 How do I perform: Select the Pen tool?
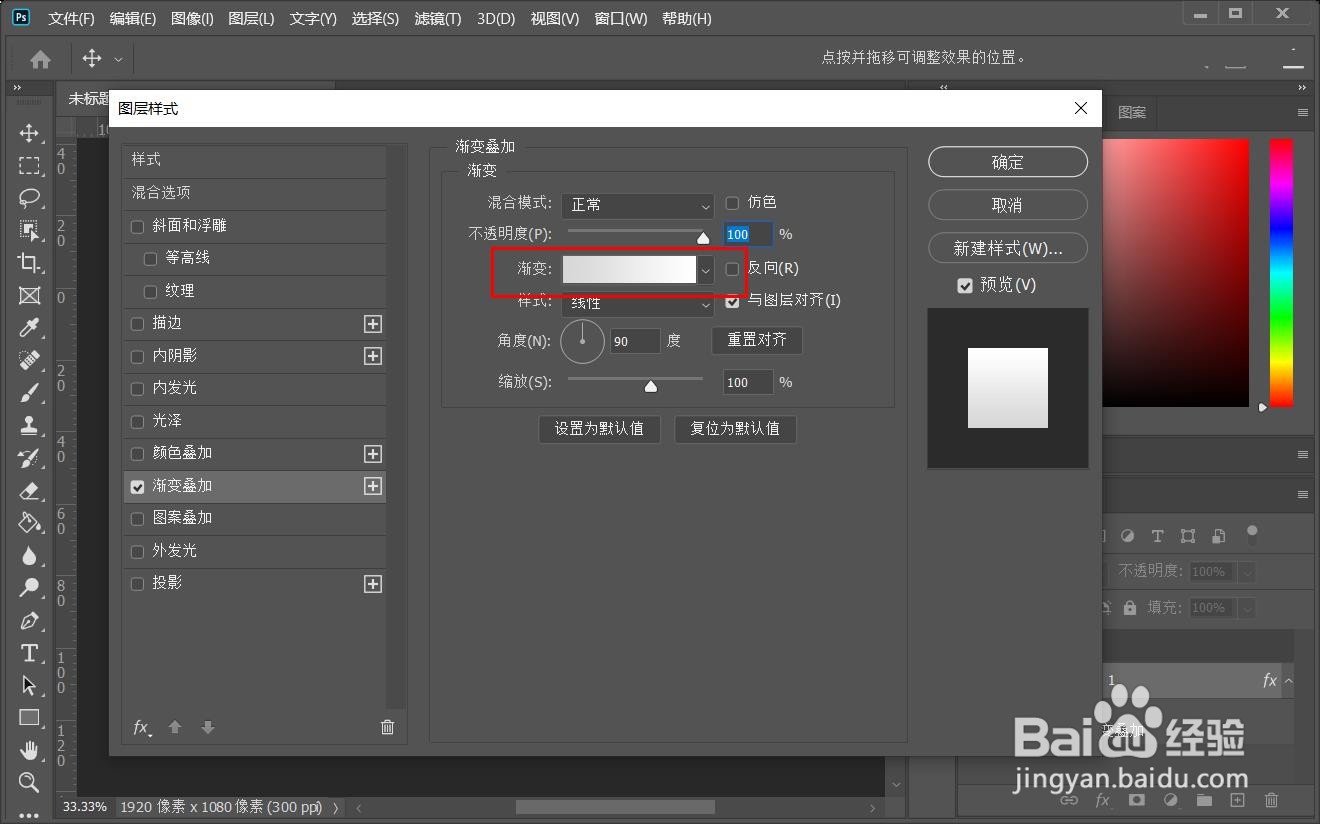click(29, 621)
